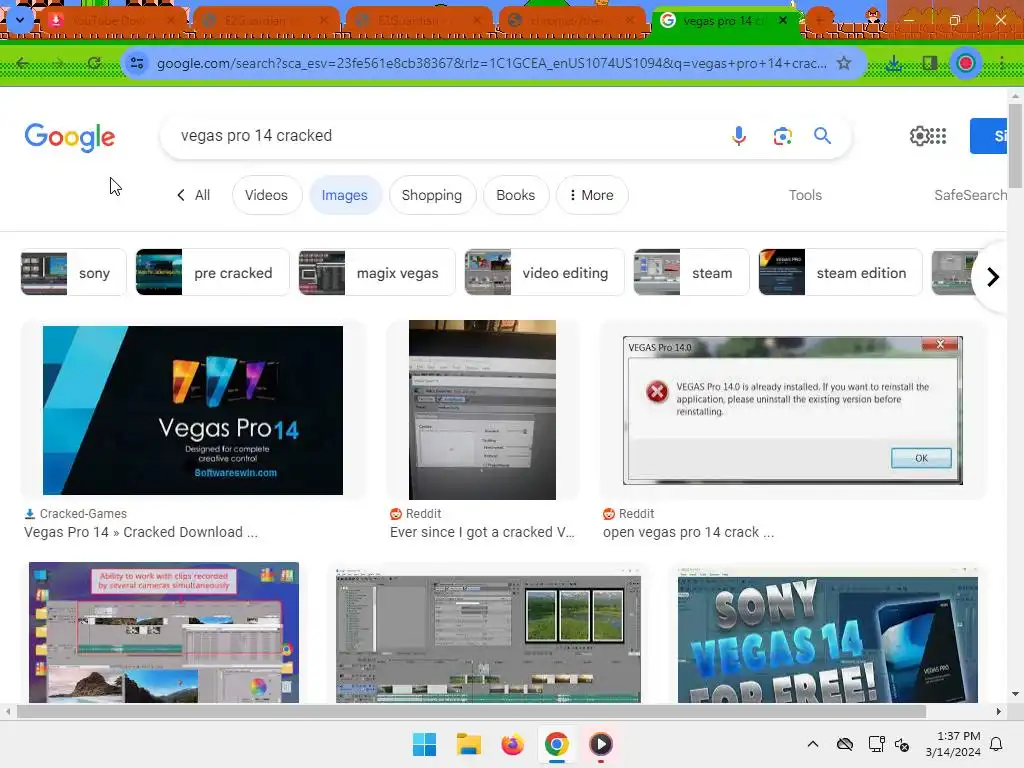Click the Cracked-Games source label
Screen dimensions: 1024x768
[83, 513]
